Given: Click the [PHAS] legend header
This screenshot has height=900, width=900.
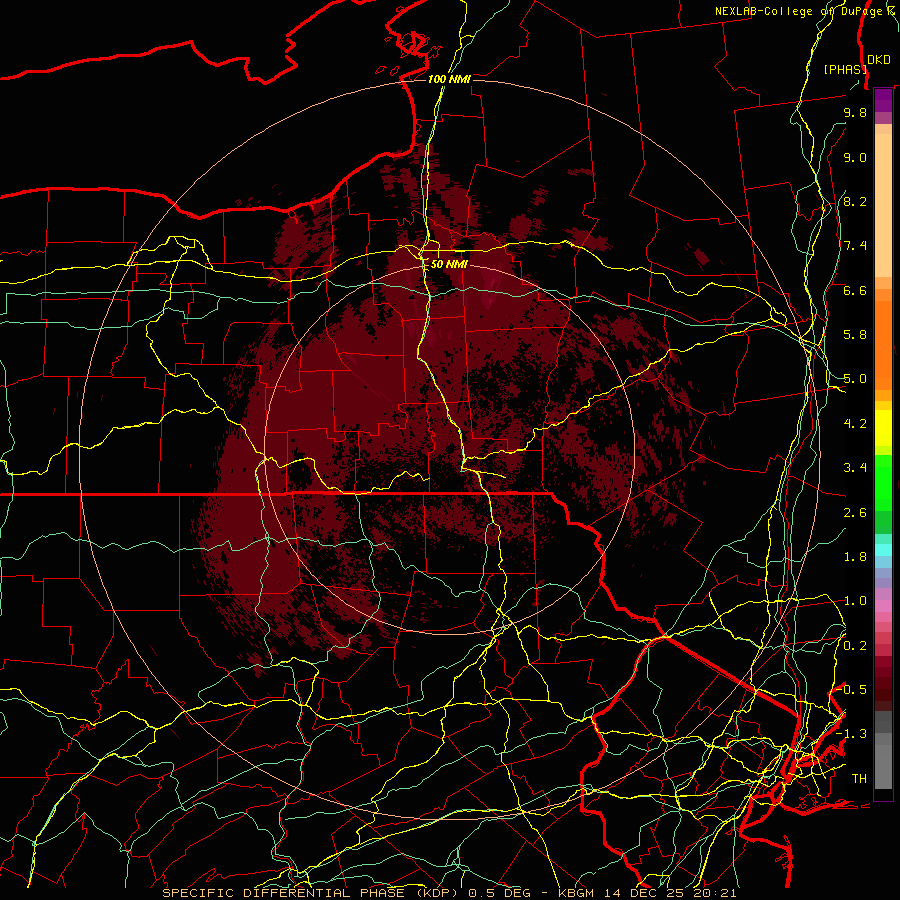Looking at the screenshot, I should point(844,69).
